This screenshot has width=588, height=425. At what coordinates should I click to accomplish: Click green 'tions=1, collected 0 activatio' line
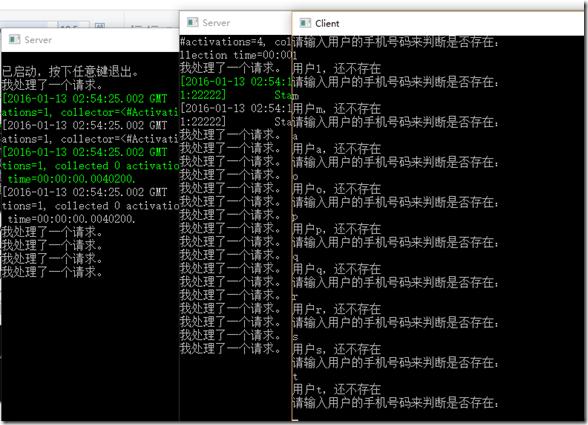(90, 166)
